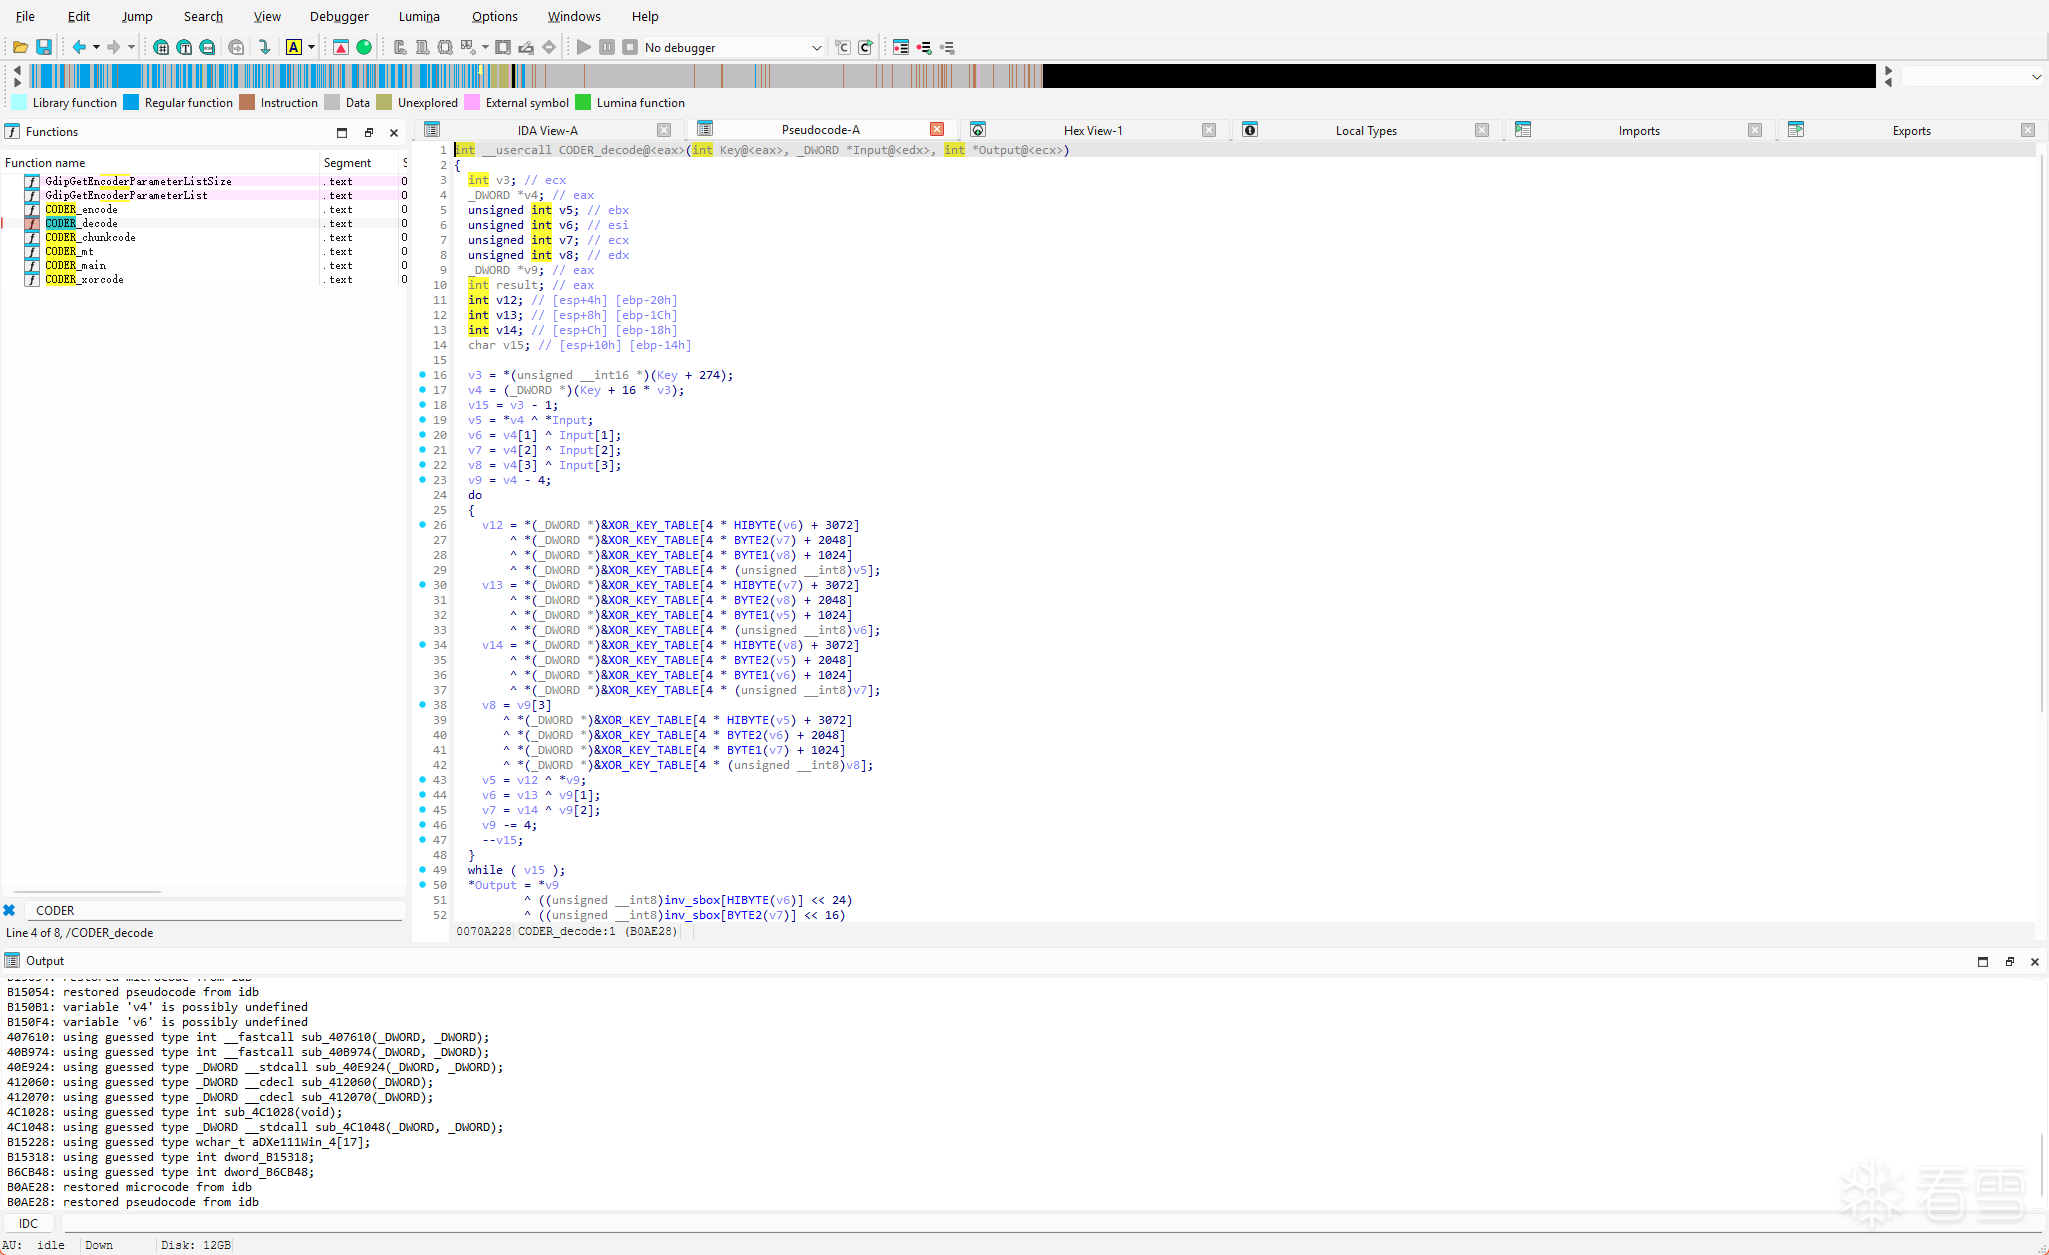The width and height of the screenshot is (2049, 1255).
Task: Click the Regular function color swatch
Action: (131, 103)
